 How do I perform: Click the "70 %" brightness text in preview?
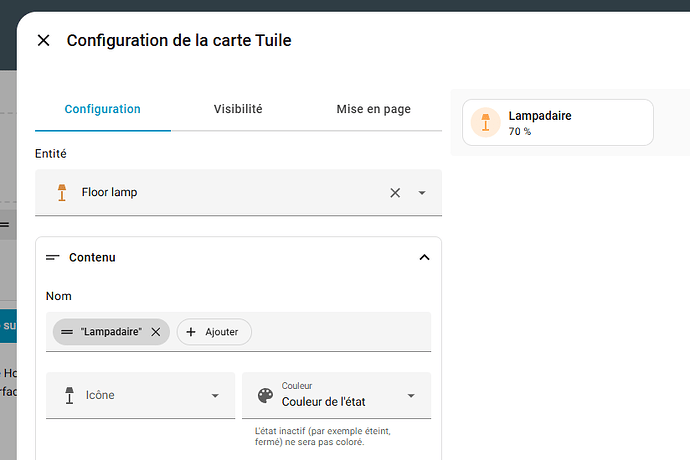tap(520, 131)
